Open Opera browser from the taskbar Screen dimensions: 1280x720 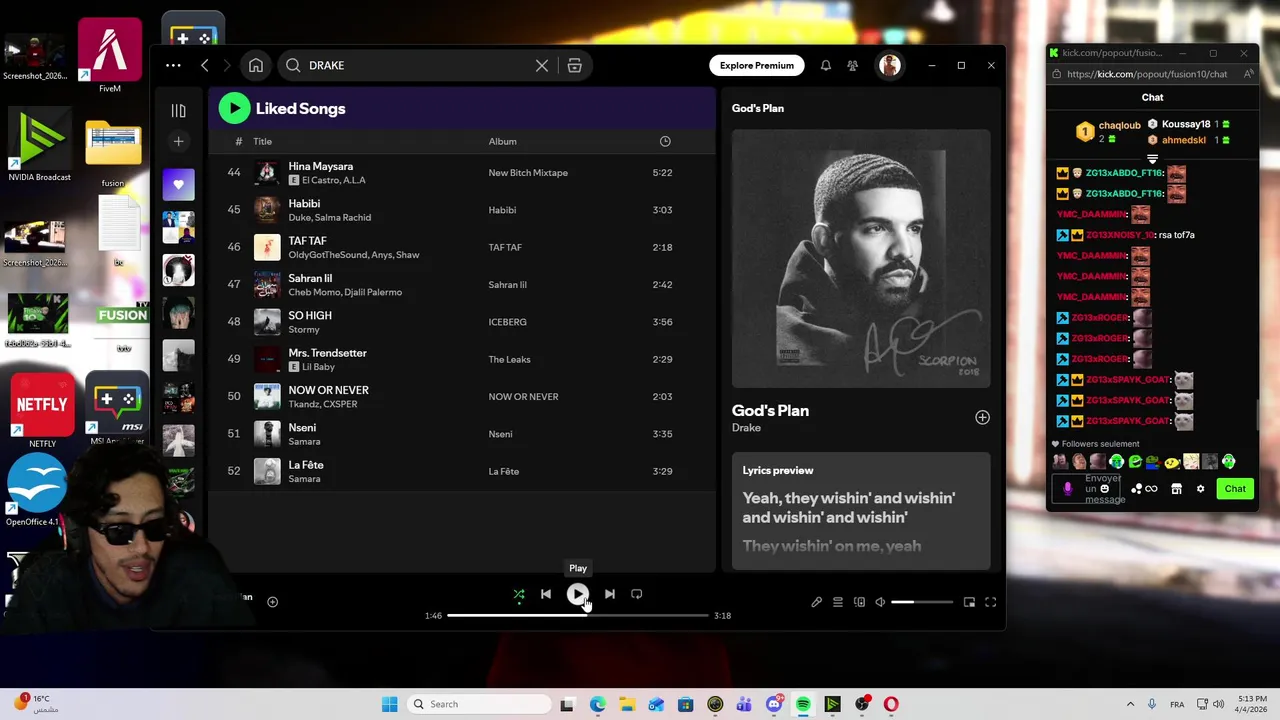891,704
